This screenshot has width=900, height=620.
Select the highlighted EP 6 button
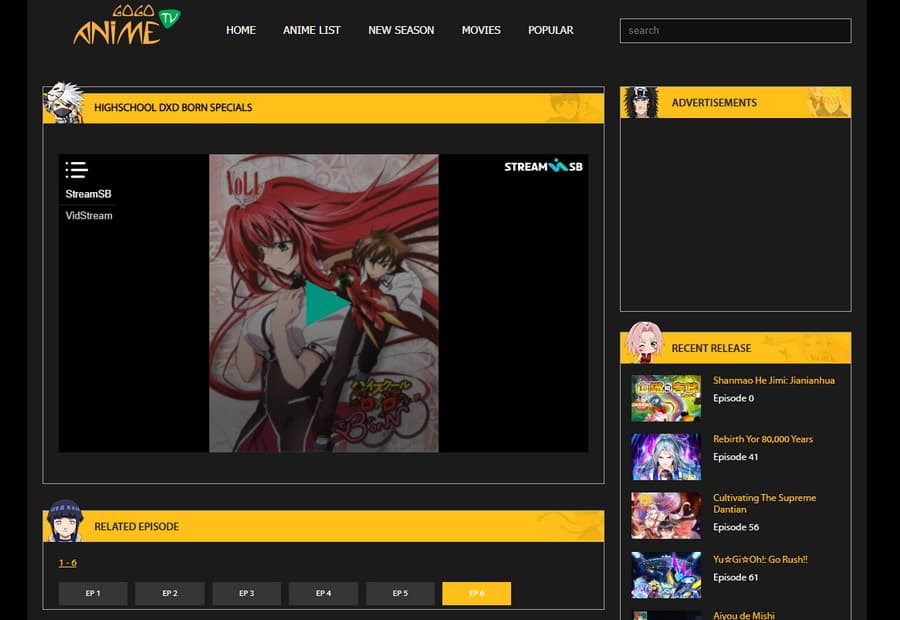tap(476, 594)
